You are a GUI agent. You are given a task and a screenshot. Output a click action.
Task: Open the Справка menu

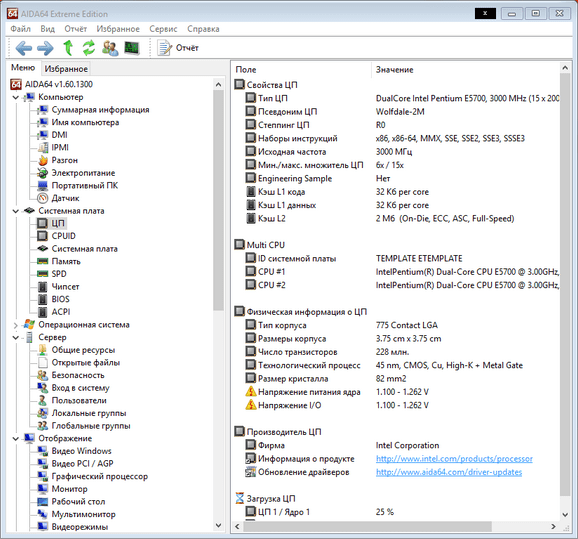[203, 29]
